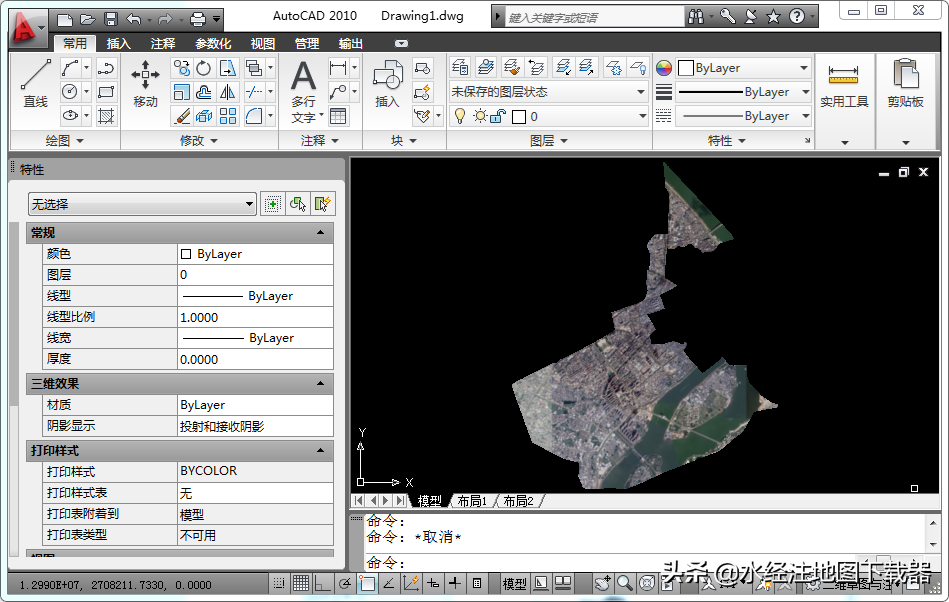Activate the Move (移动) tool
949x602 pixels.
coord(145,83)
